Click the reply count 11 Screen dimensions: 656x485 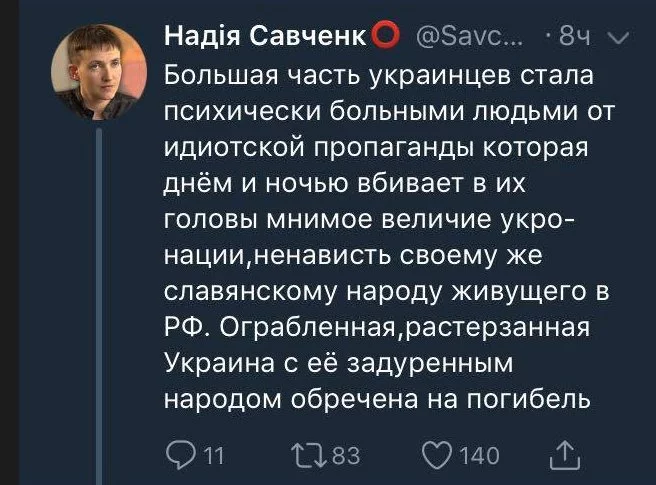(x=213, y=456)
